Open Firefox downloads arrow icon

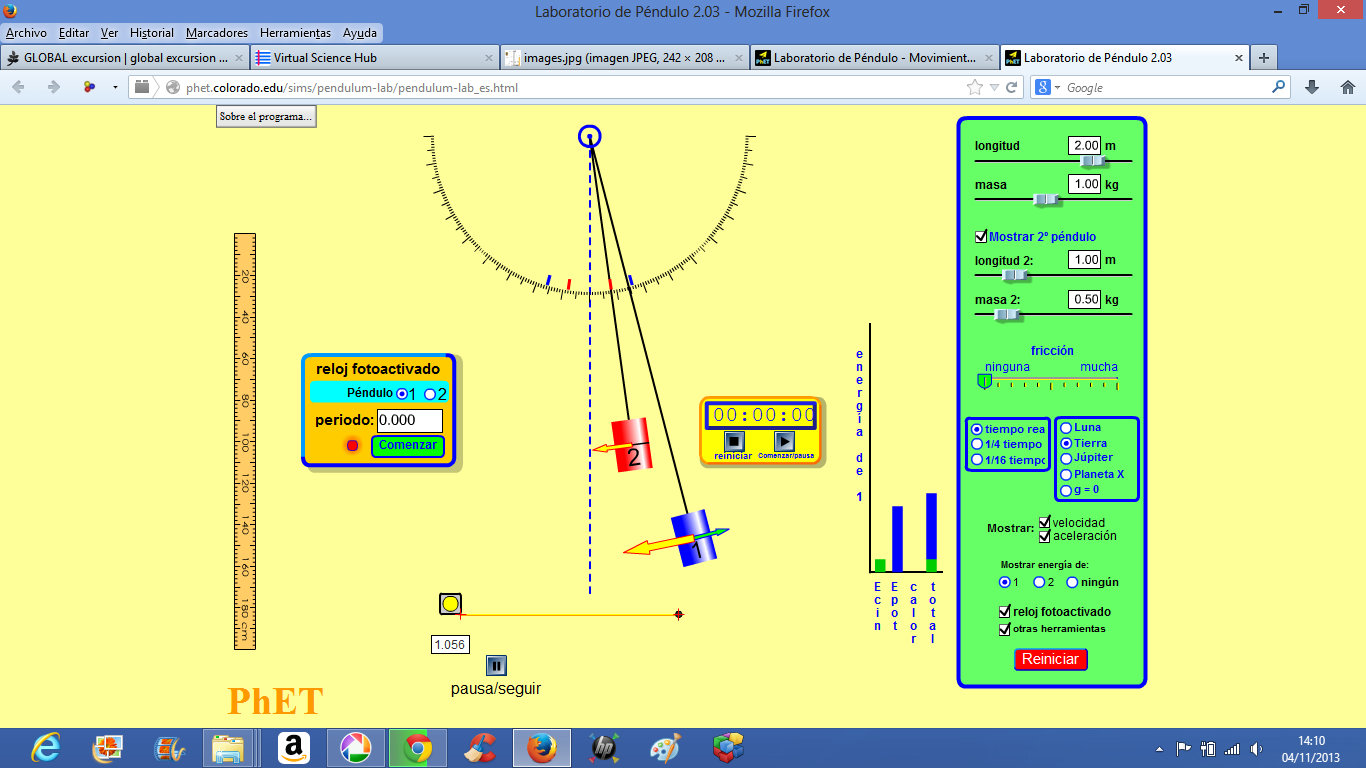[x=1312, y=88]
